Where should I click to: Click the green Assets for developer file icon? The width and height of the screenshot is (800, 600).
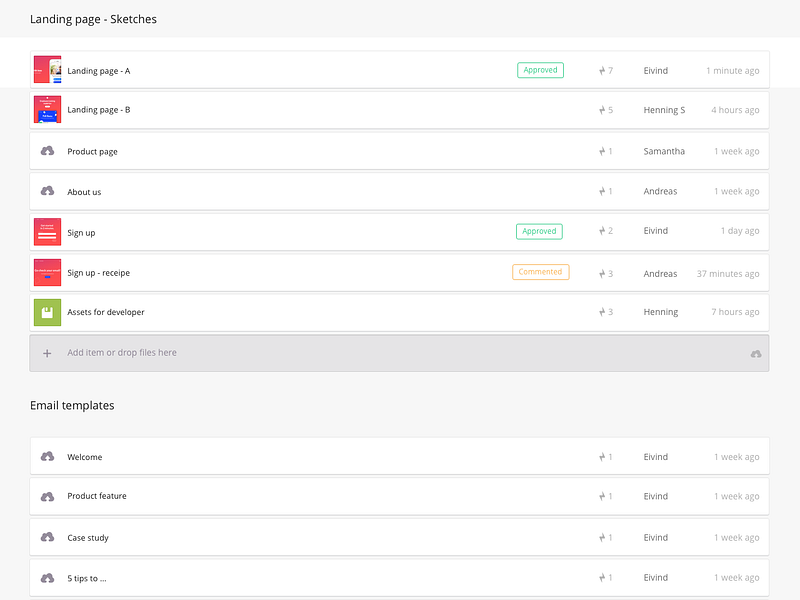coord(47,312)
